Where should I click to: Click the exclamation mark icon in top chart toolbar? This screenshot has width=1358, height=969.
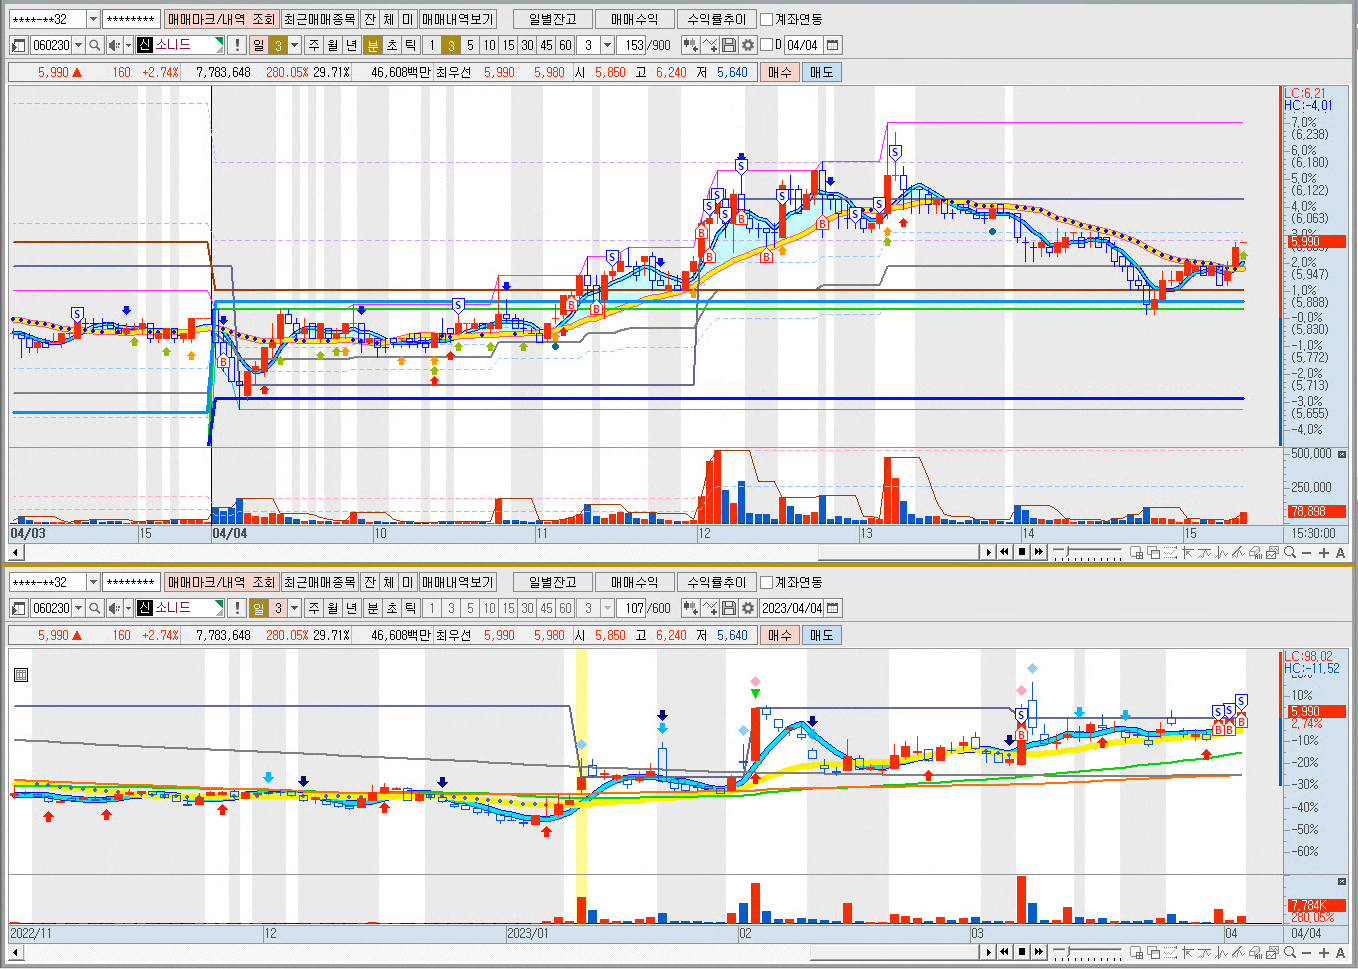pos(237,45)
